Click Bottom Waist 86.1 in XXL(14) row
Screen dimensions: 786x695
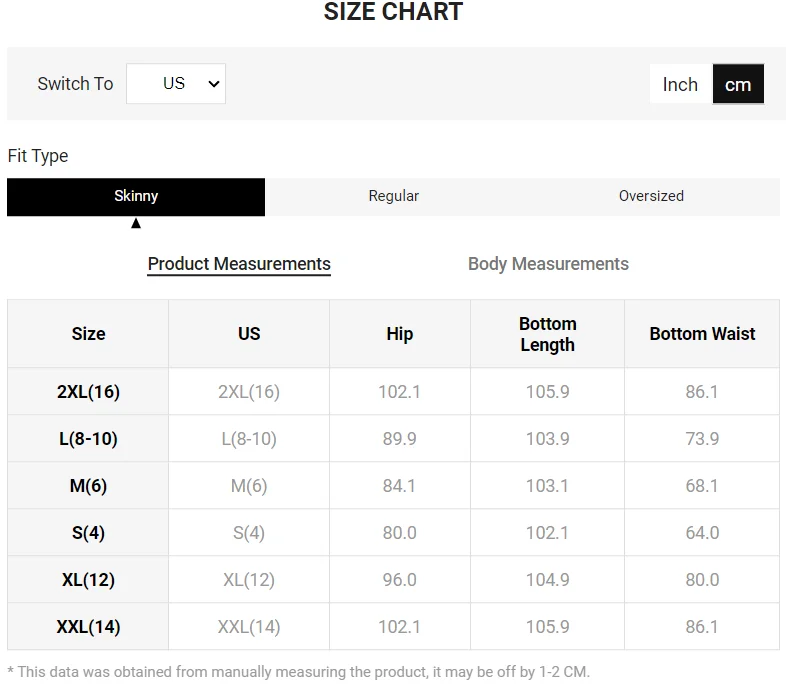(x=702, y=627)
